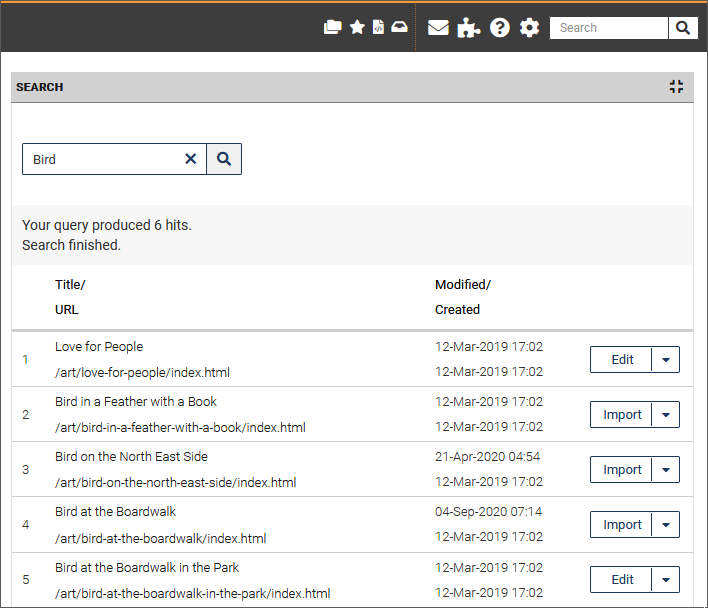
Task: Collapse the SEARCH panel using the shrink icon
Action: [676, 87]
